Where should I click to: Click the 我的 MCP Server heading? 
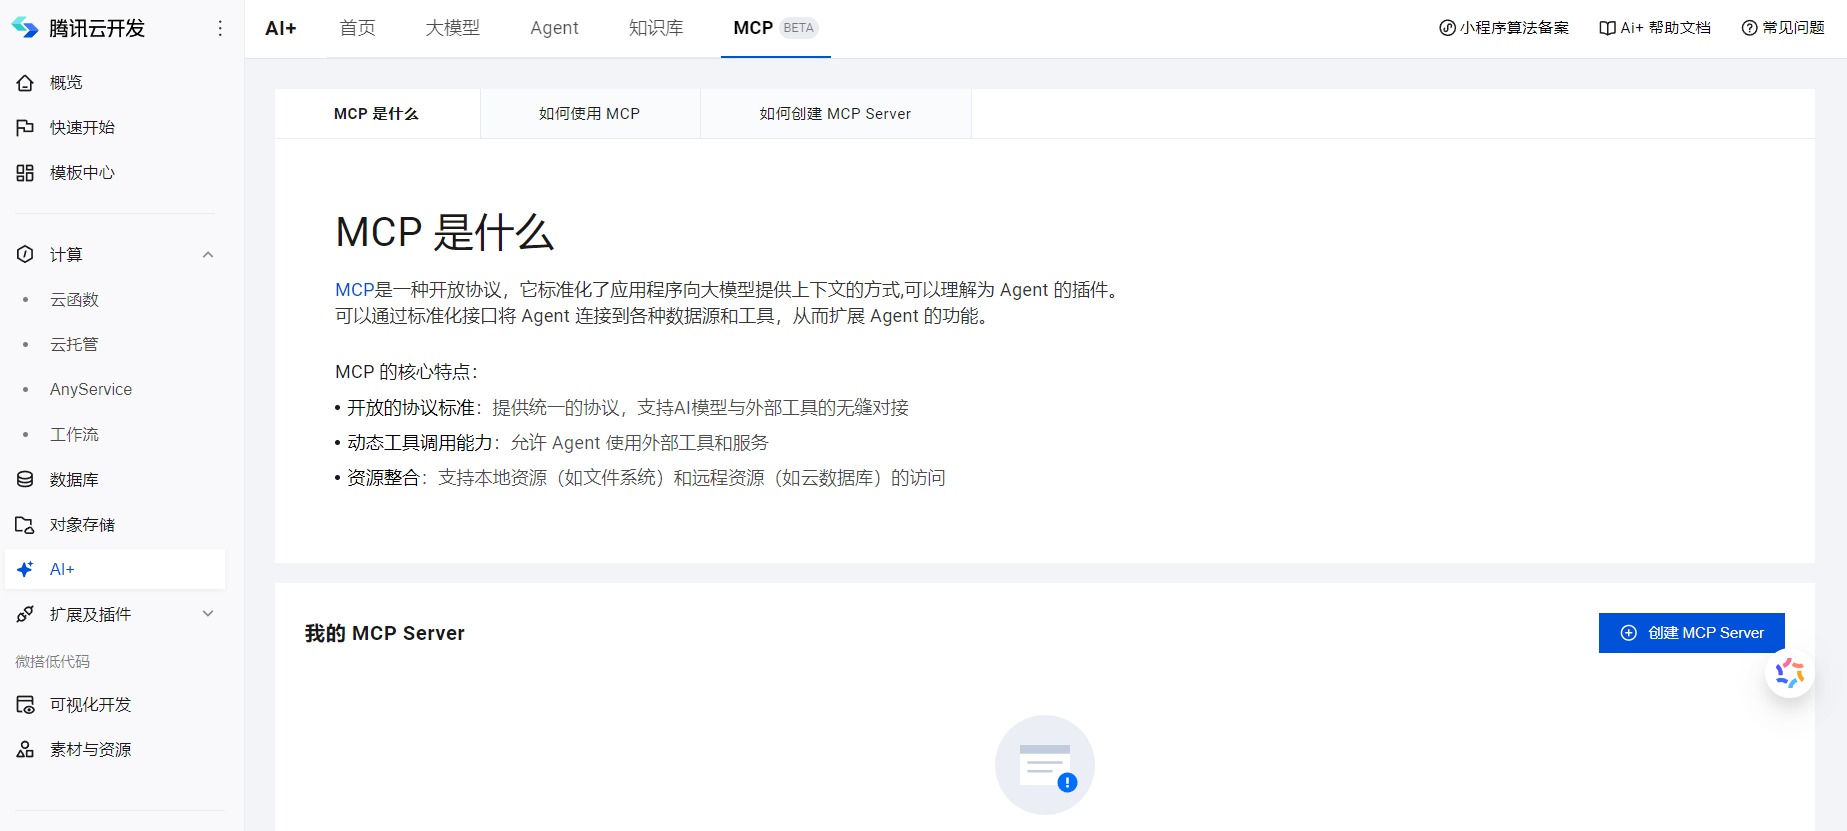[385, 633]
